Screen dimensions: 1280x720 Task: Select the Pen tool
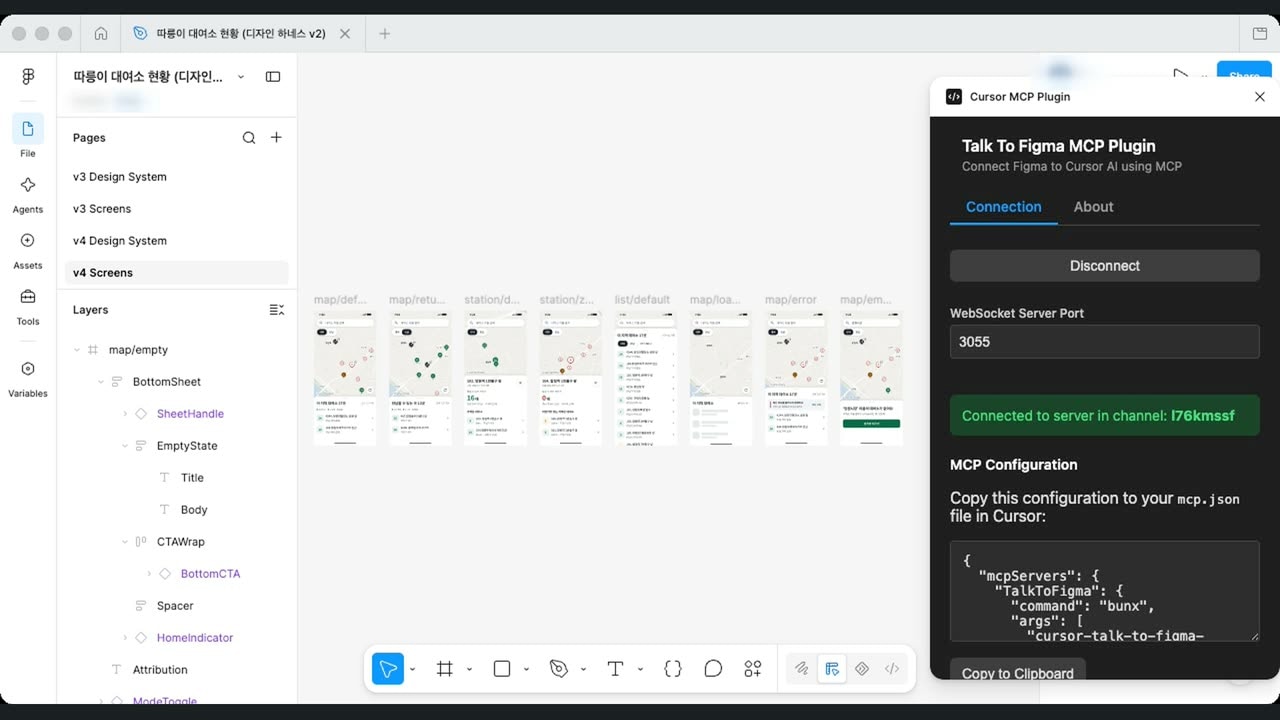pos(559,669)
